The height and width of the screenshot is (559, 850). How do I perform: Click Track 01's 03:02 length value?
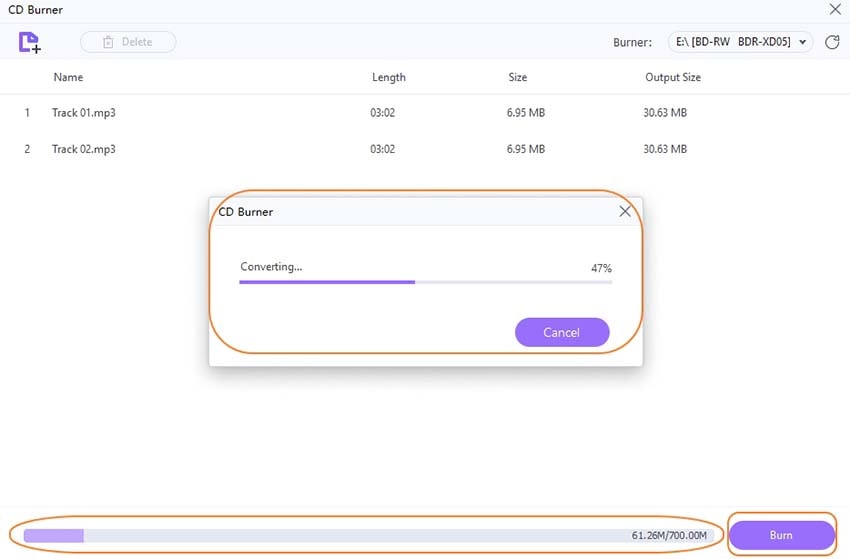pyautogui.click(x=382, y=113)
